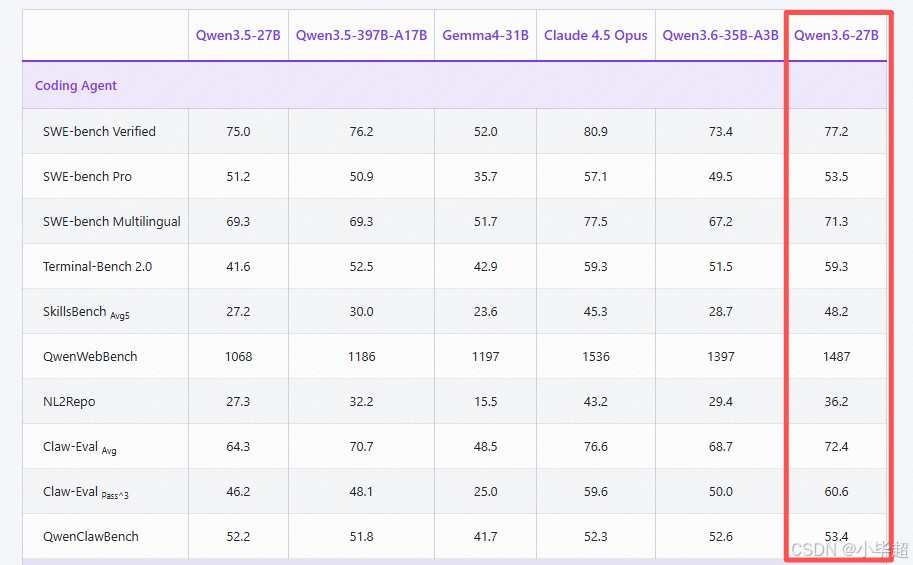Screen dimensions: 913x565
Task: Click the Qwen3.5-27B column header
Action: 238,36
